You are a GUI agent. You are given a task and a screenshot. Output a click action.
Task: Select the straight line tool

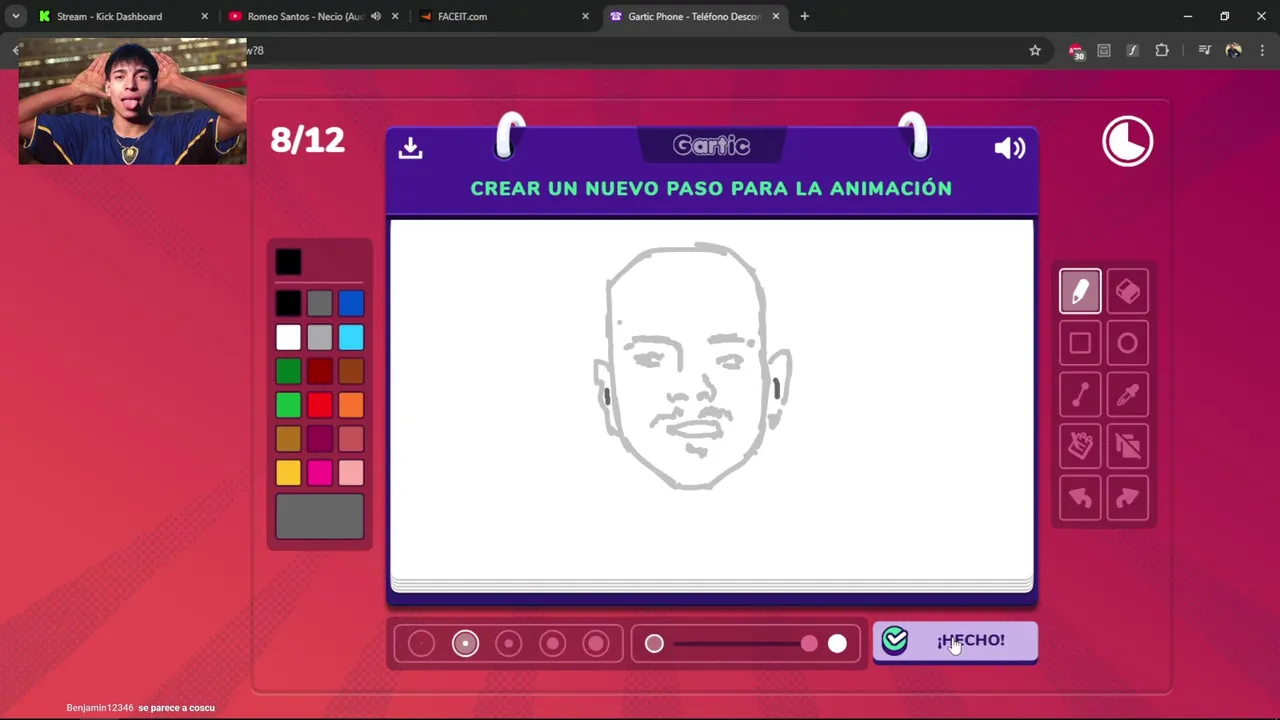[1080, 396]
